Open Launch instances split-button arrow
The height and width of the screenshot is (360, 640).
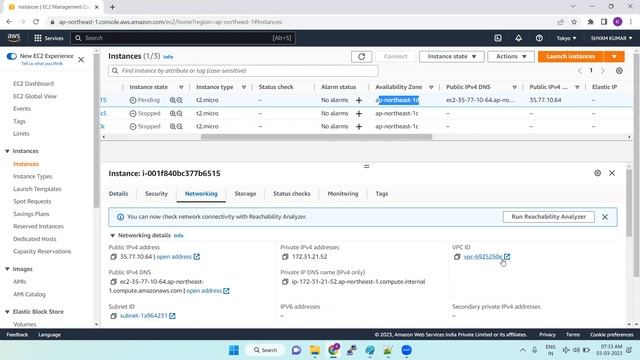pyautogui.click(x=614, y=56)
